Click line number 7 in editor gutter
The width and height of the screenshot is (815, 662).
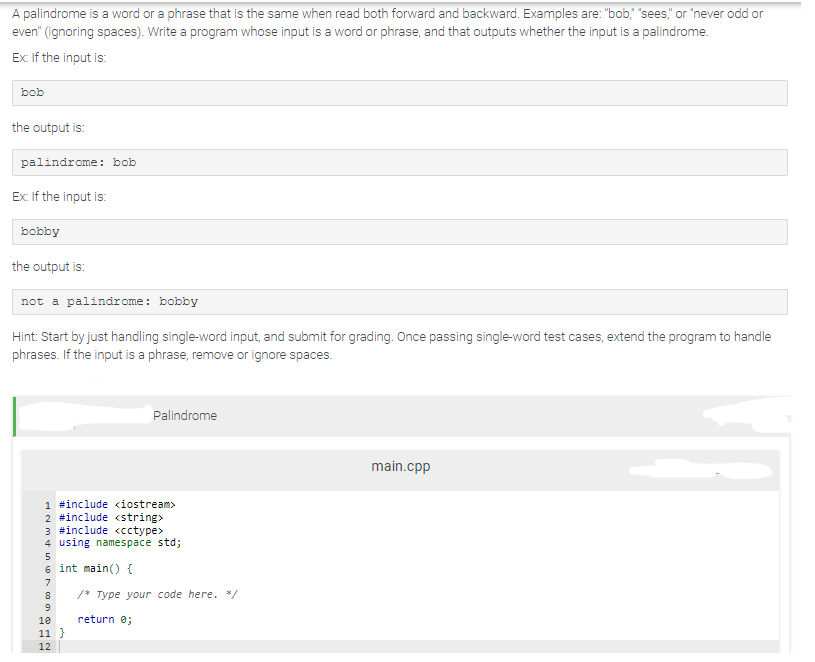point(48,582)
